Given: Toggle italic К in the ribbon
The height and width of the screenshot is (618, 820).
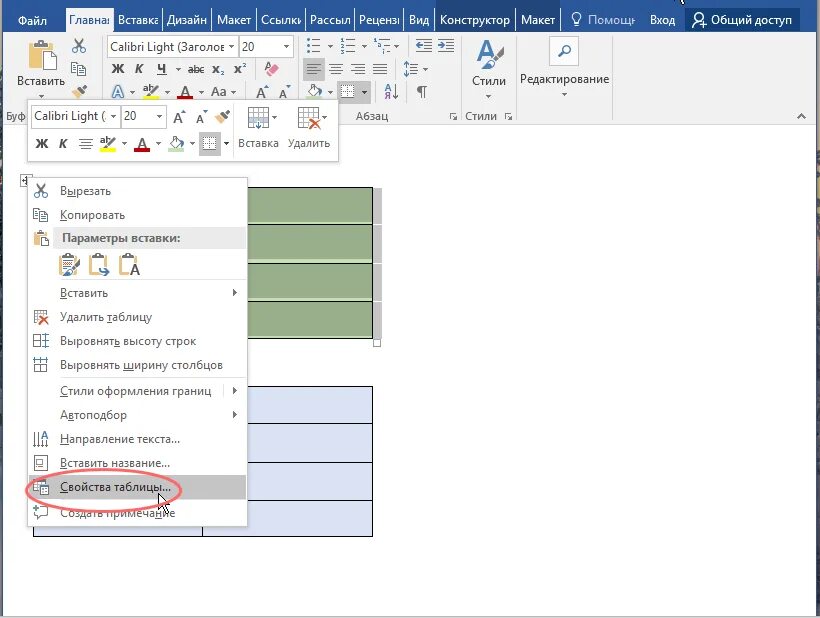Looking at the screenshot, I should click(x=139, y=69).
